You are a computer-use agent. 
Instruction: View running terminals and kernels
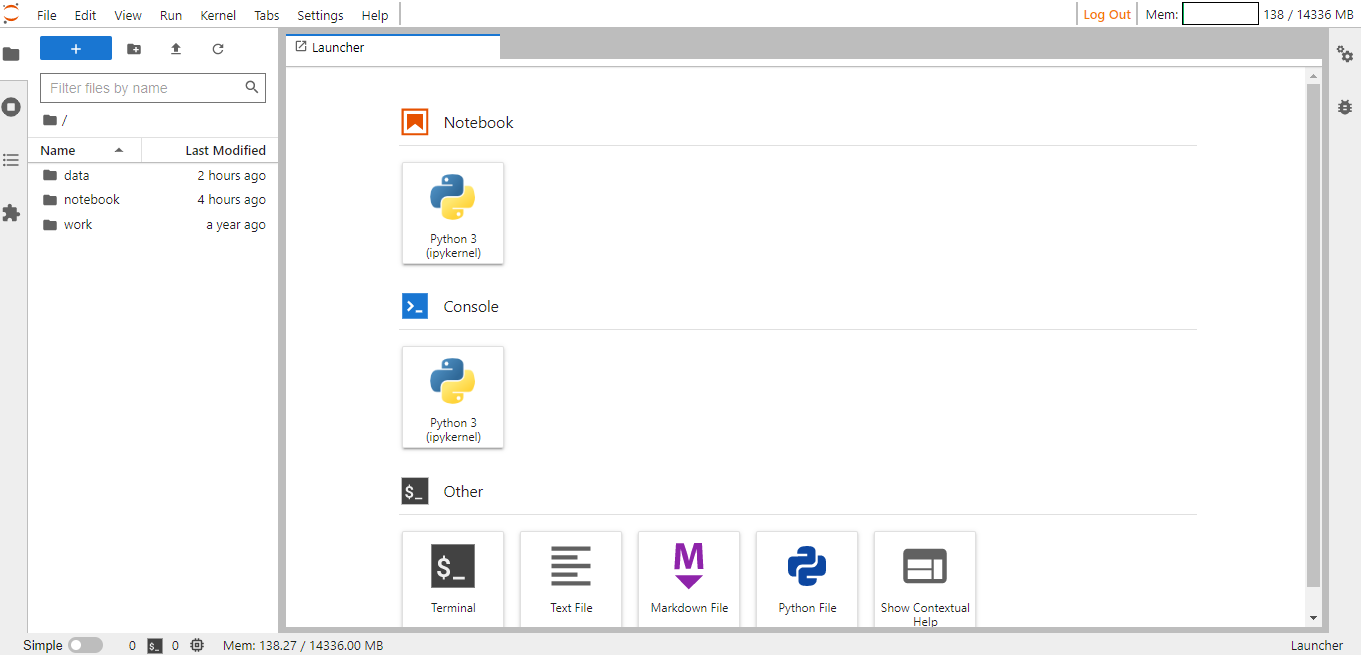coord(12,107)
